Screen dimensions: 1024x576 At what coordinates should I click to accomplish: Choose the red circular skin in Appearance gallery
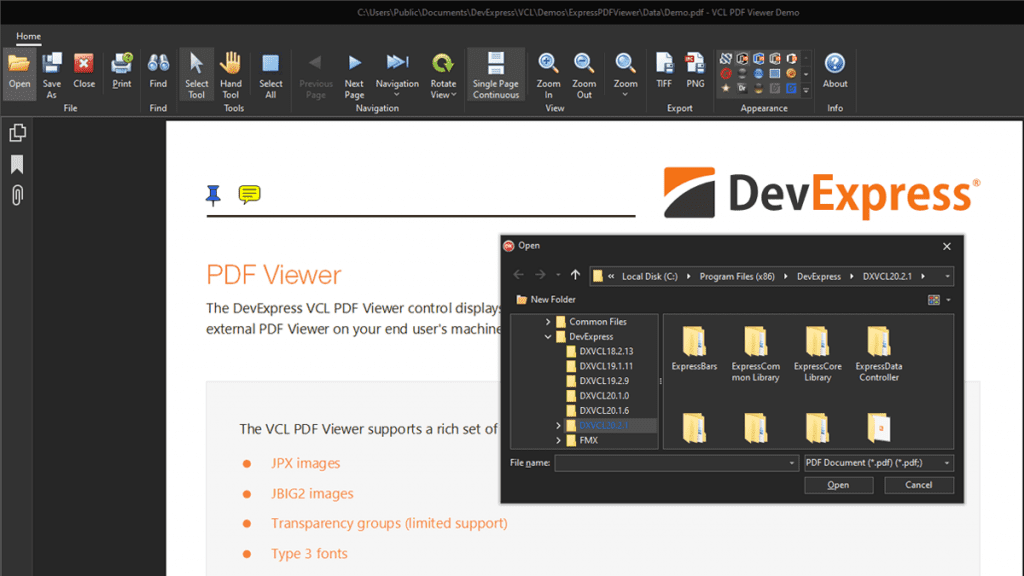point(726,73)
